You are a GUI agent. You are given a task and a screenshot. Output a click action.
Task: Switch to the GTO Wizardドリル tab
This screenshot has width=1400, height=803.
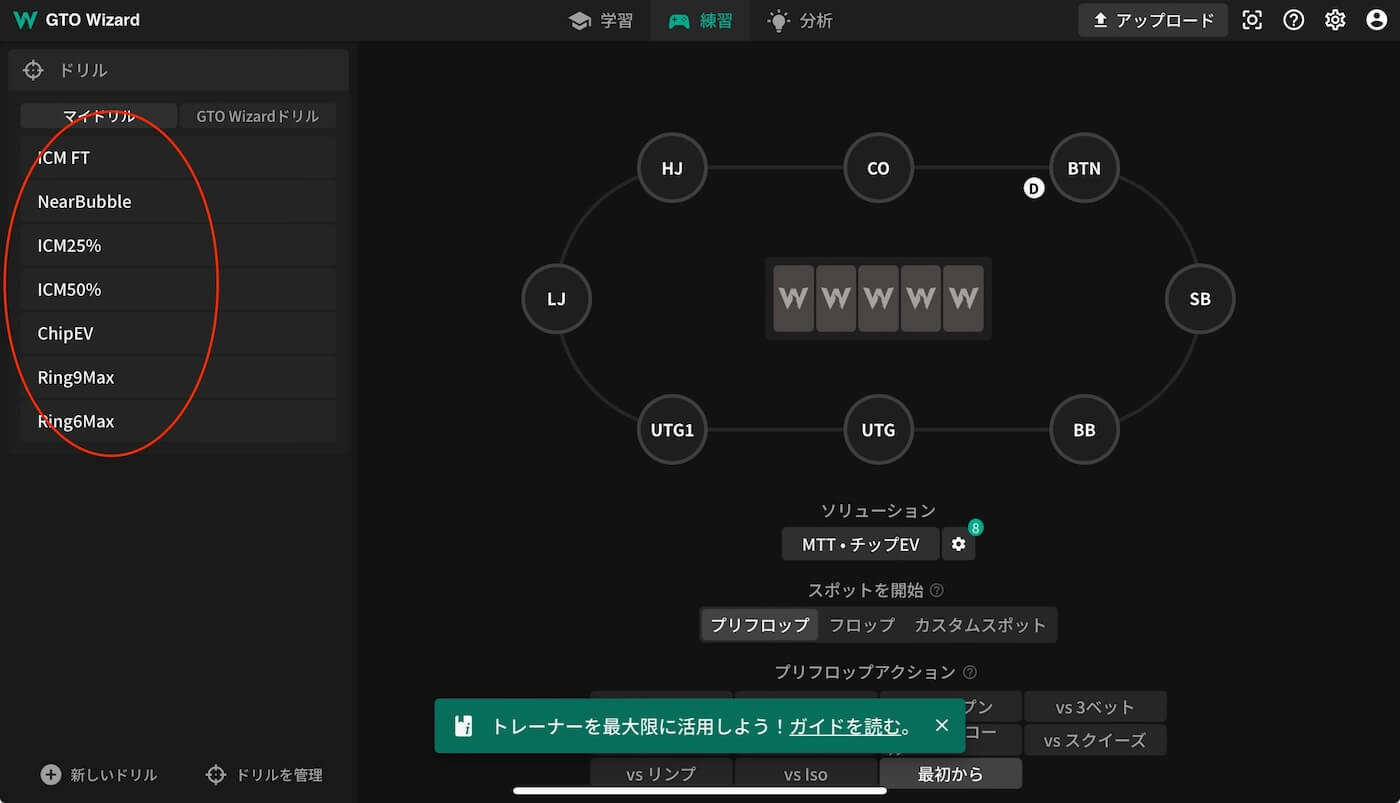(257, 116)
